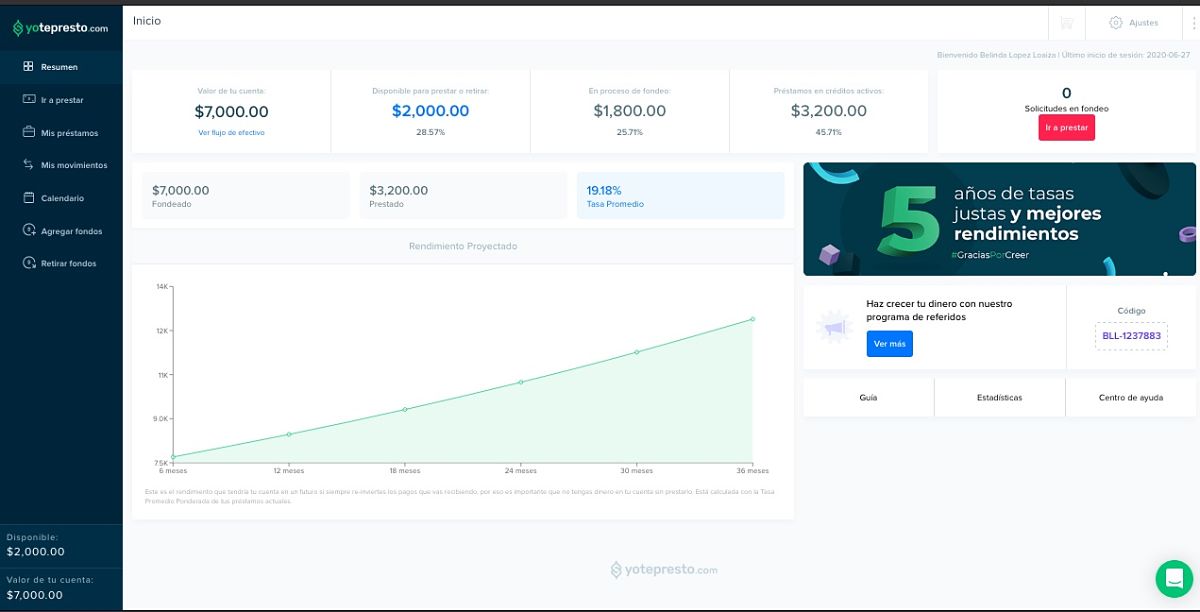Click the 45.71% percentage
The image size is (1200, 612).
point(828,132)
